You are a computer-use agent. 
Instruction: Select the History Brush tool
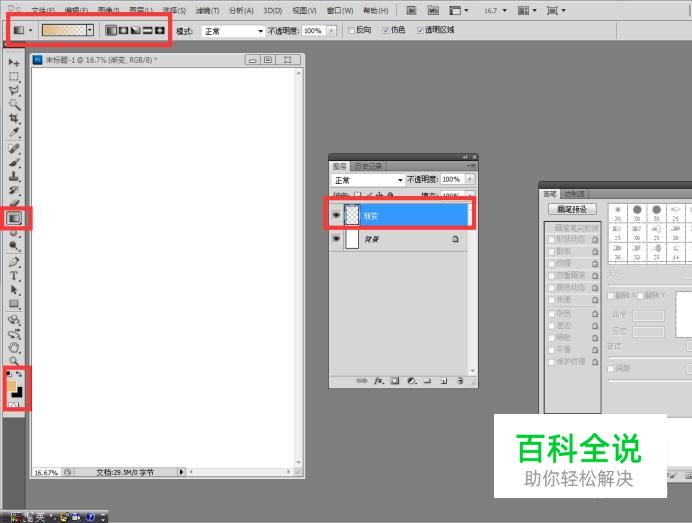pos(14,190)
